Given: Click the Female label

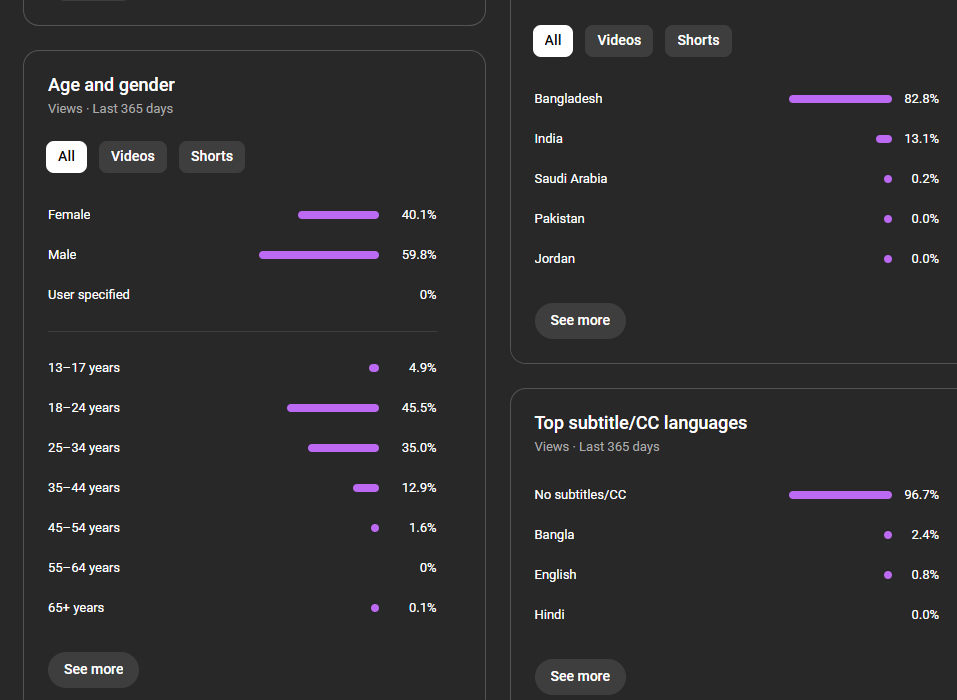Looking at the screenshot, I should pos(69,215).
